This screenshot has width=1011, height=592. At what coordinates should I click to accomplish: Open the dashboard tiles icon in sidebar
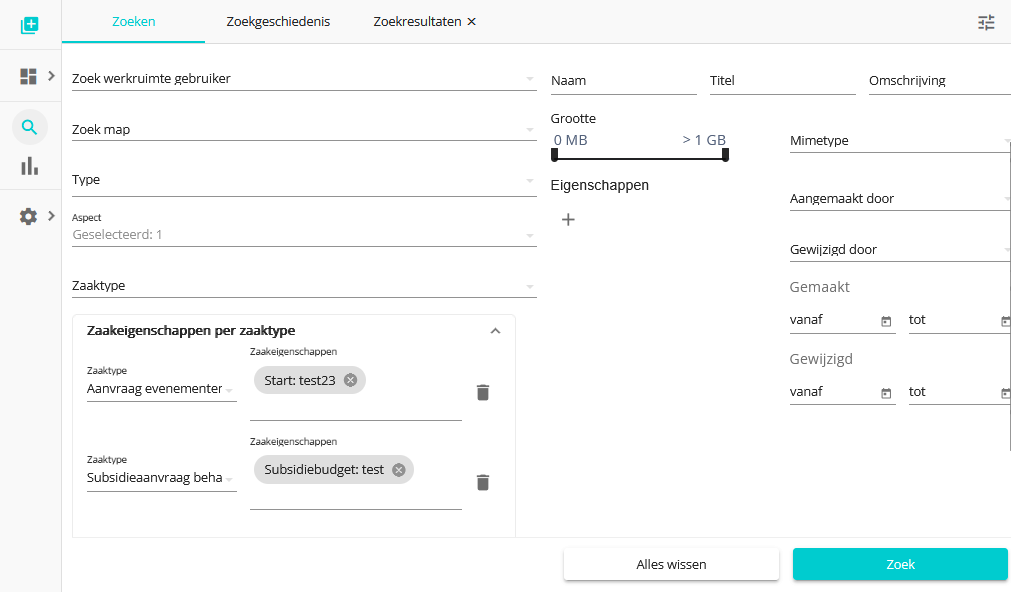point(28,76)
